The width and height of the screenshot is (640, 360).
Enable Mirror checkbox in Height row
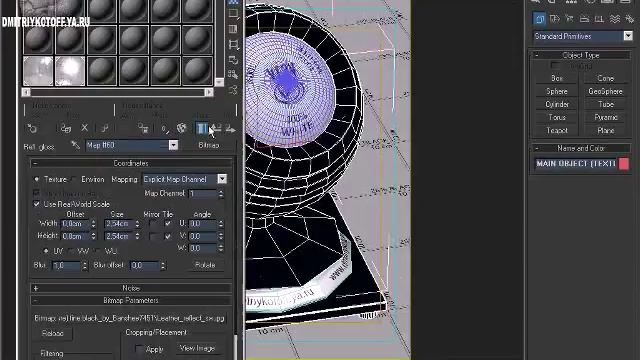[x=153, y=236]
